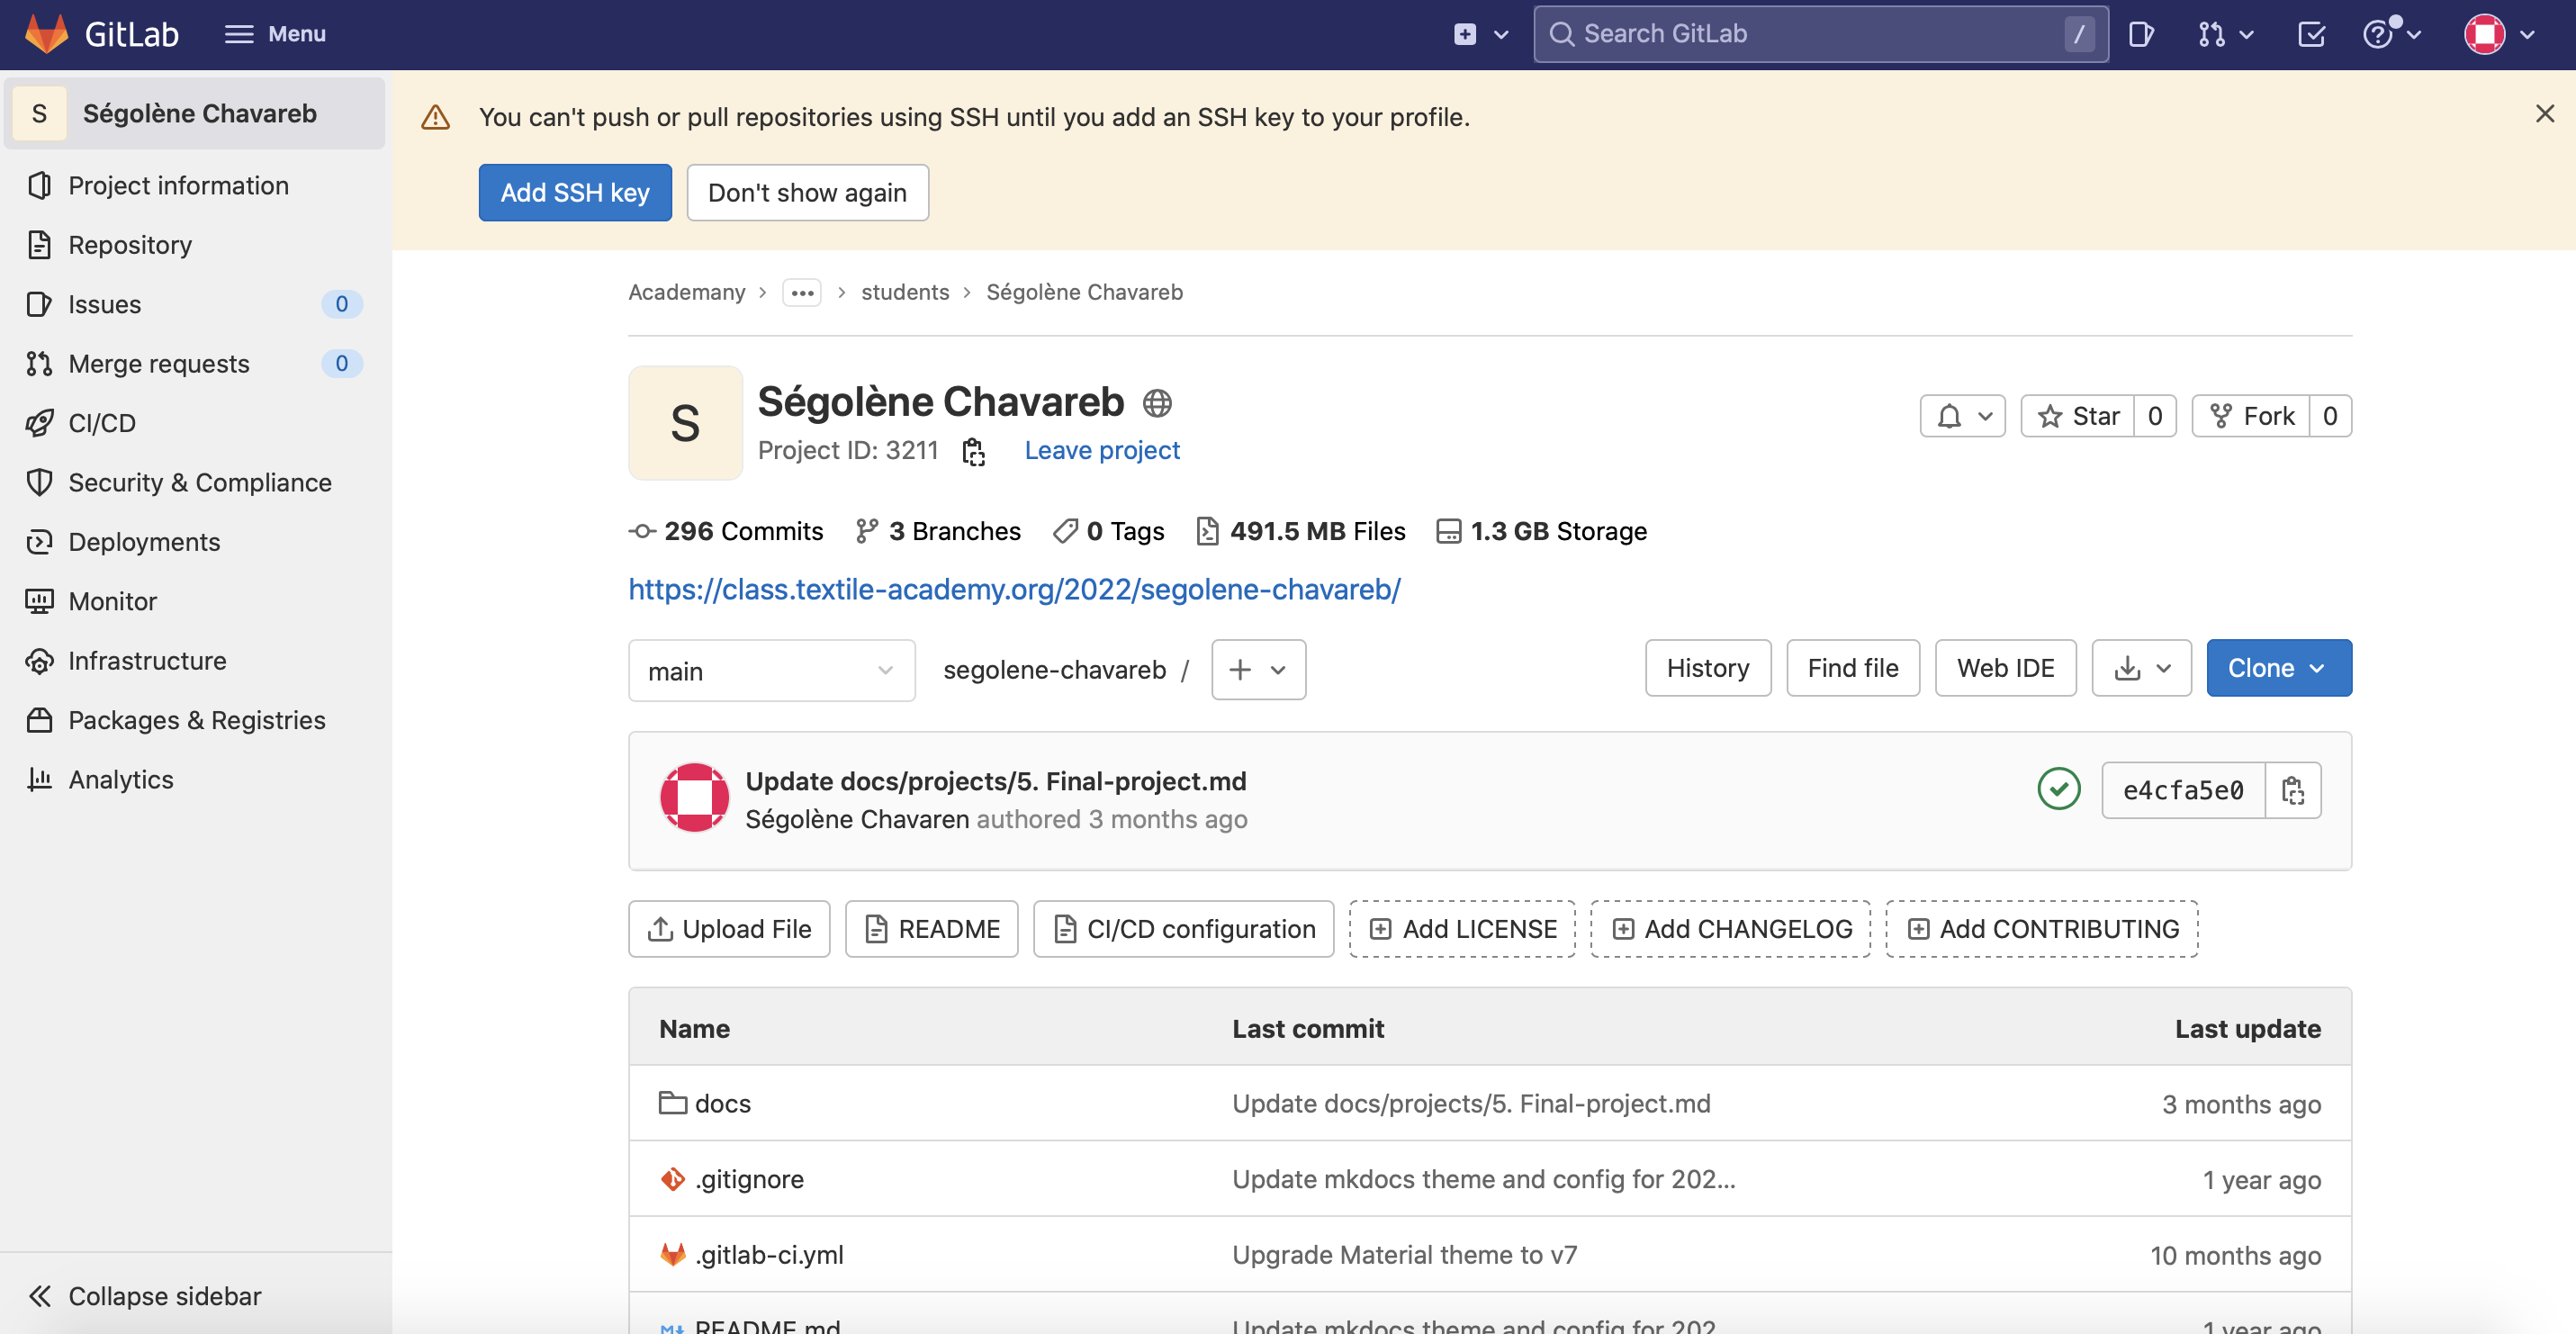Open Monitor in sidebar

coord(112,601)
